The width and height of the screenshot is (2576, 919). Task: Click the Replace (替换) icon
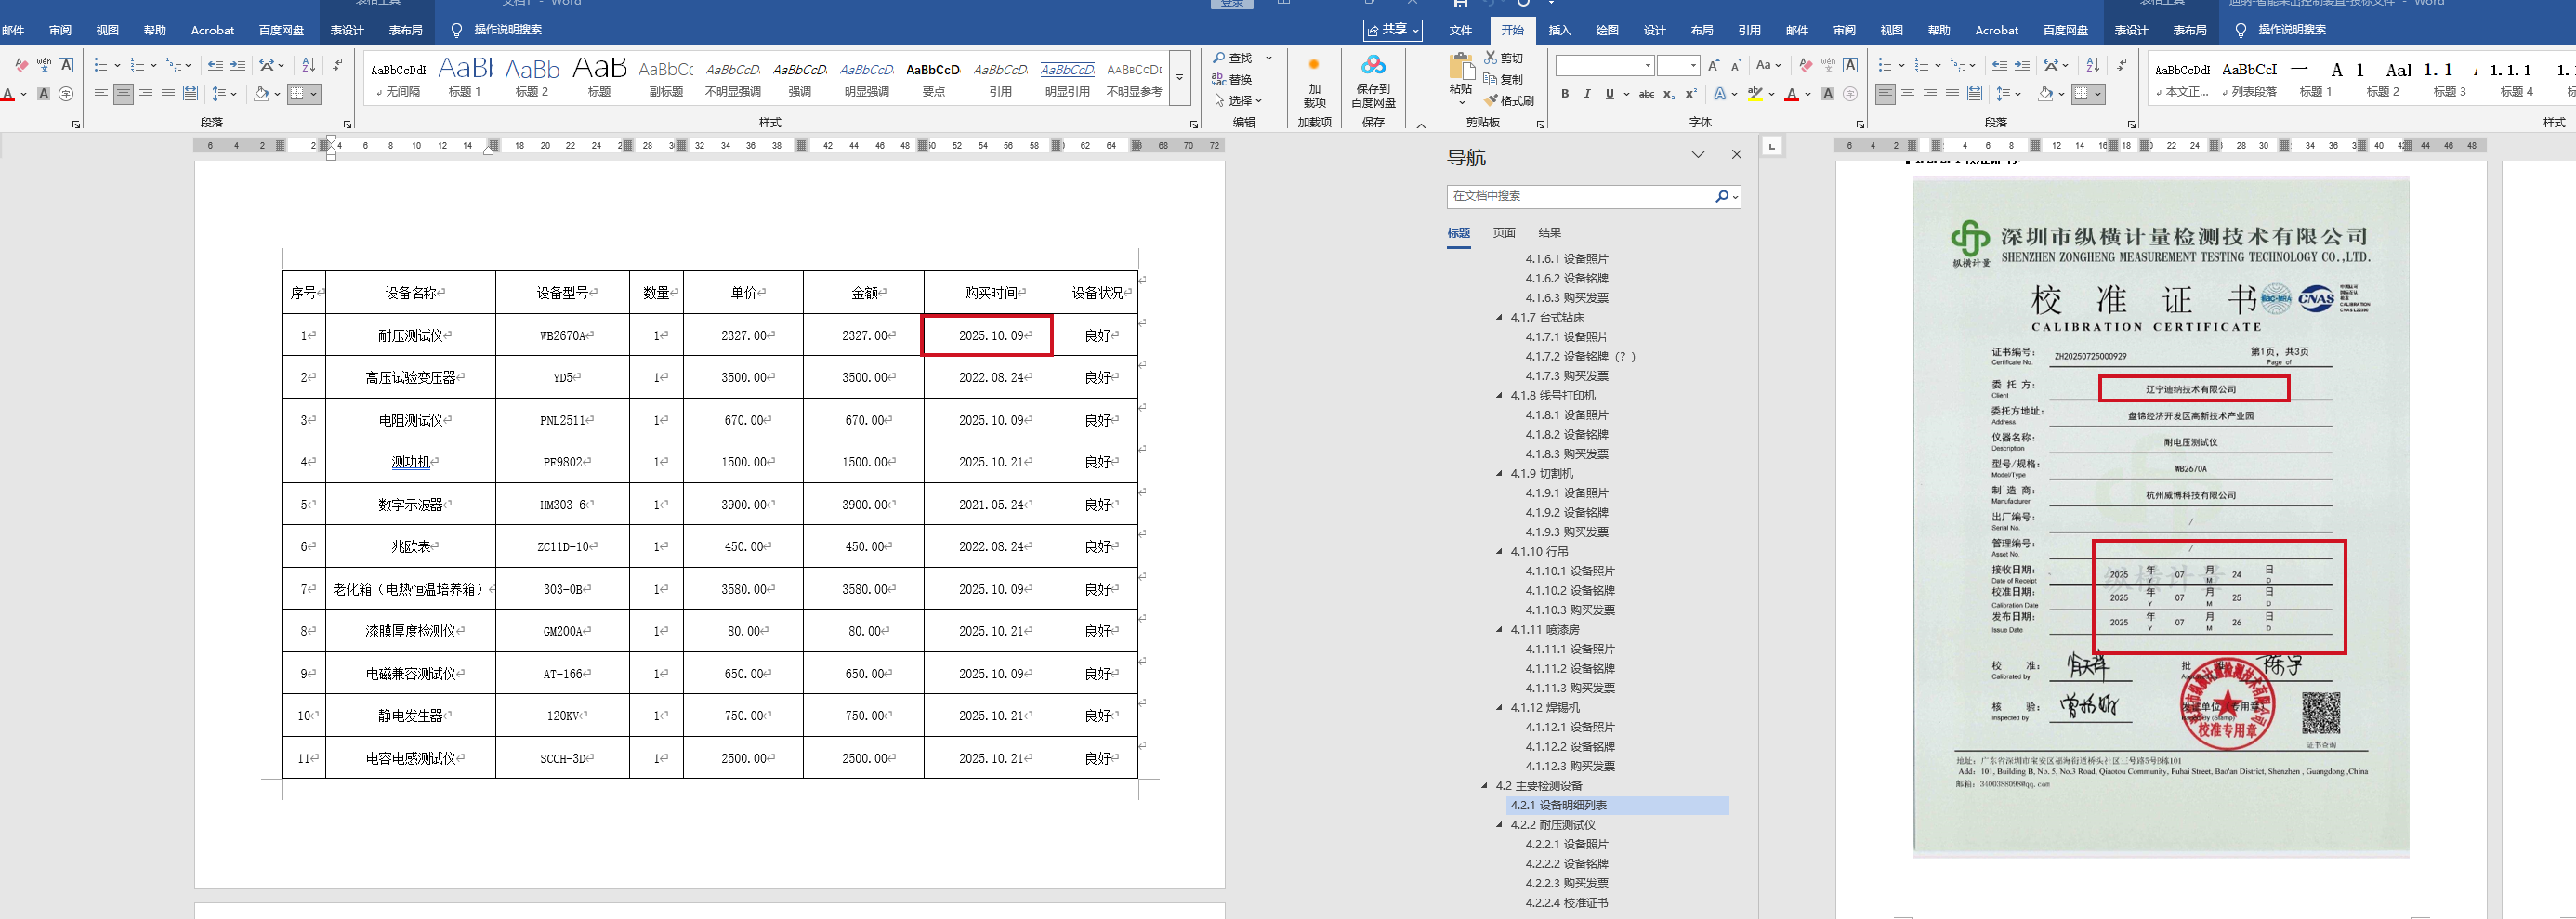tap(1219, 80)
